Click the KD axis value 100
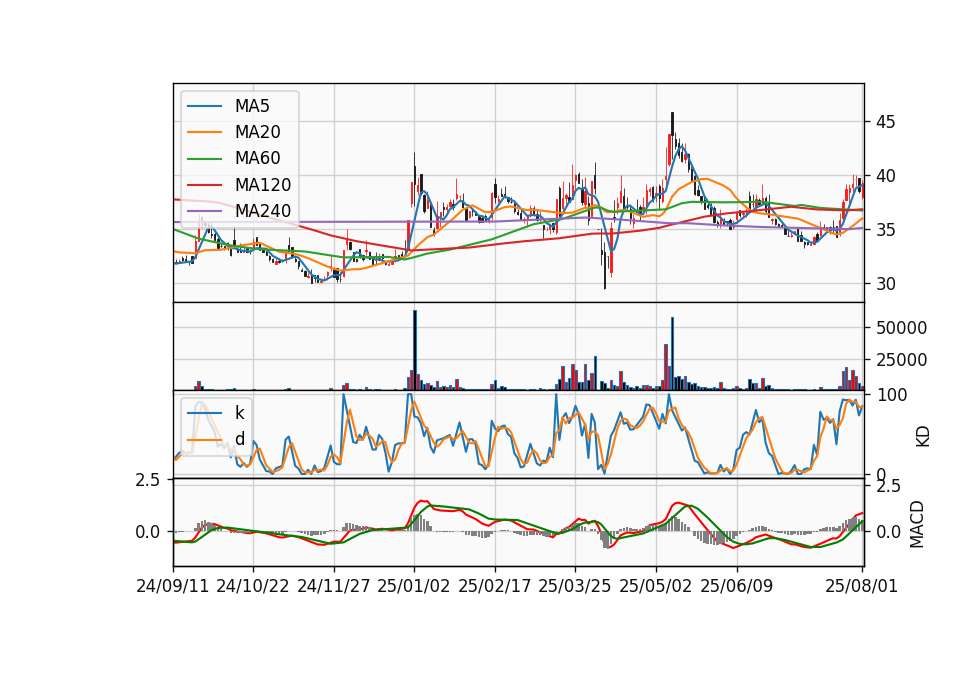 pos(891,395)
